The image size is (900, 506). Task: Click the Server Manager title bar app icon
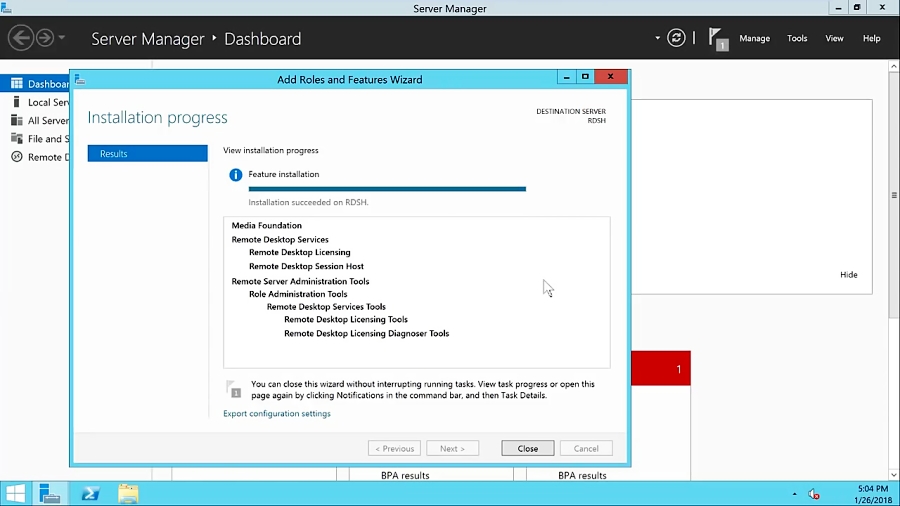click(x=6, y=7)
